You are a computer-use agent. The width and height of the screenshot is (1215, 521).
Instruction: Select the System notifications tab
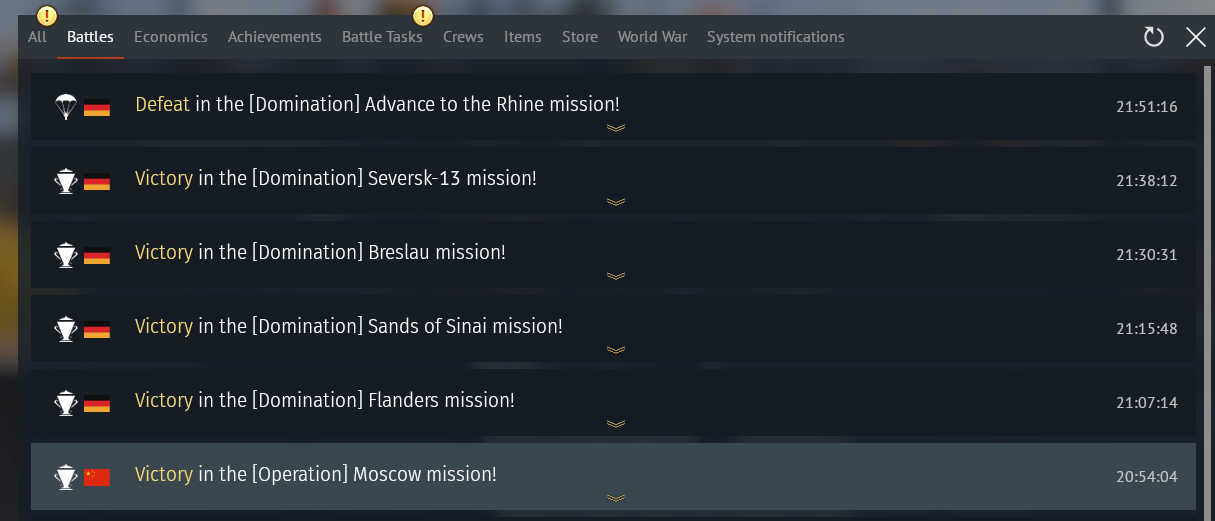tap(775, 37)
